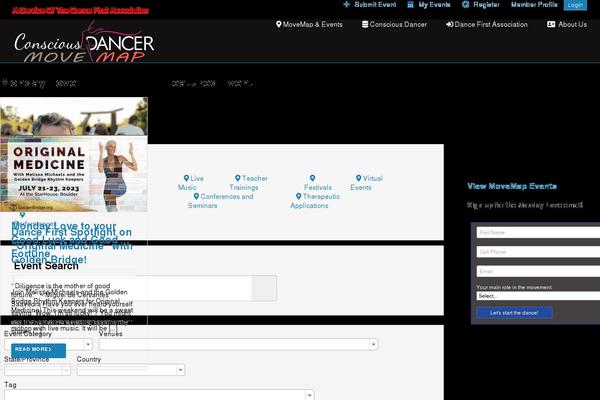Click the Live Music pin icon
The width and height of the screenshot is (600, 400).
click(186, 178)
